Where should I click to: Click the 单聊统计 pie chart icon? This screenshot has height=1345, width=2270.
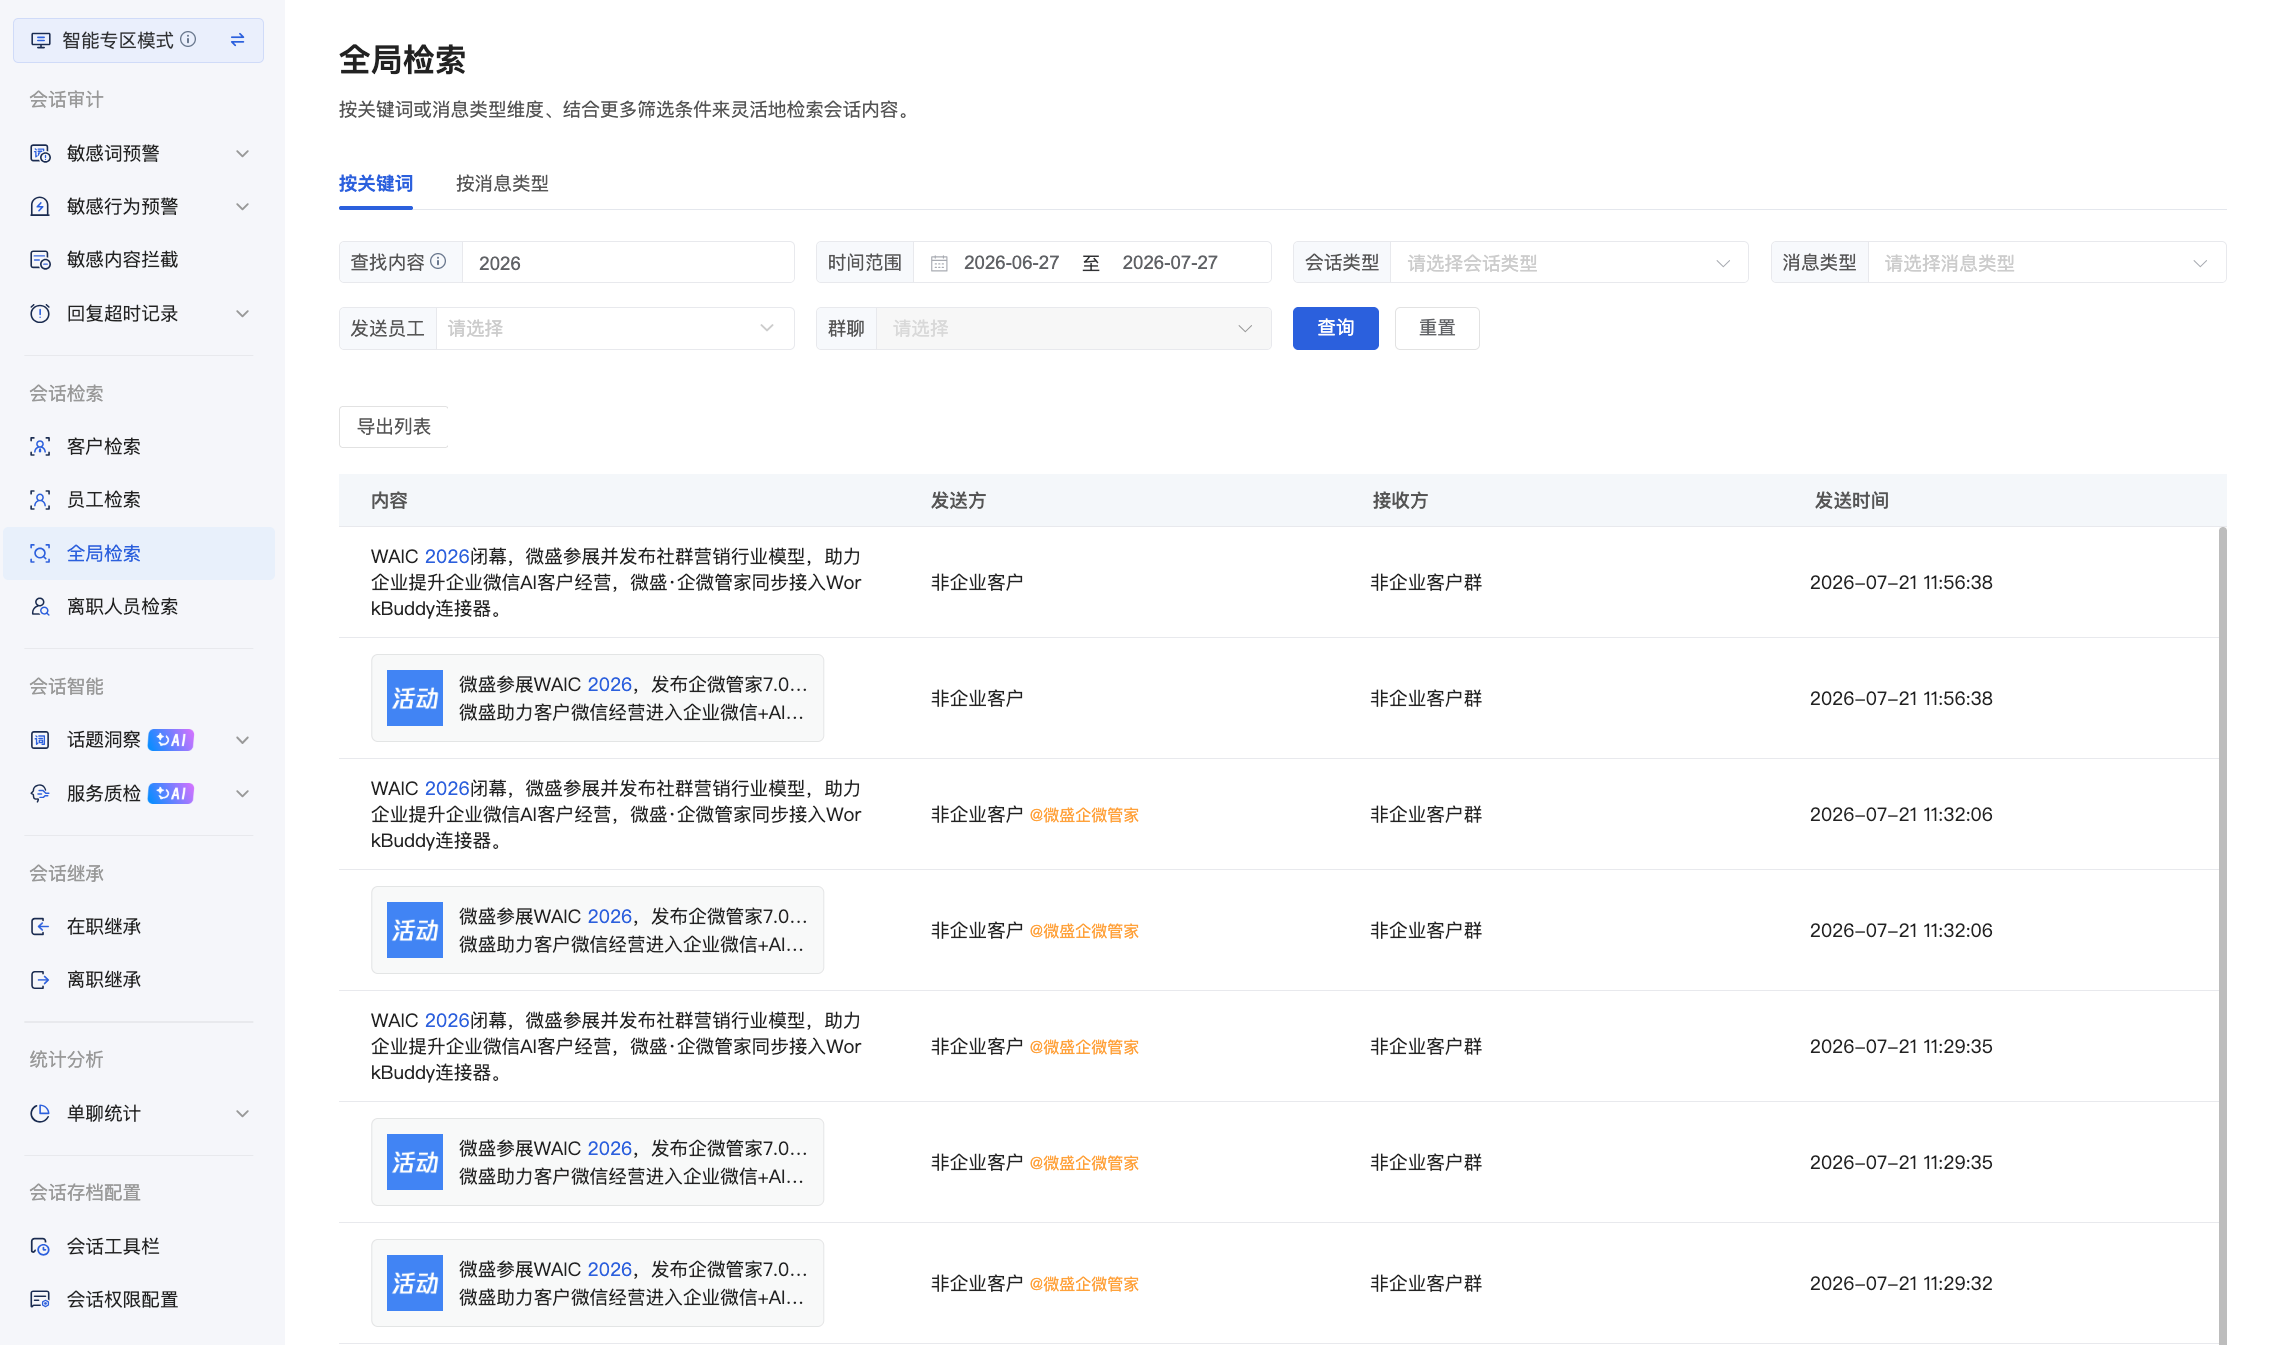(x=40, y=1113)
